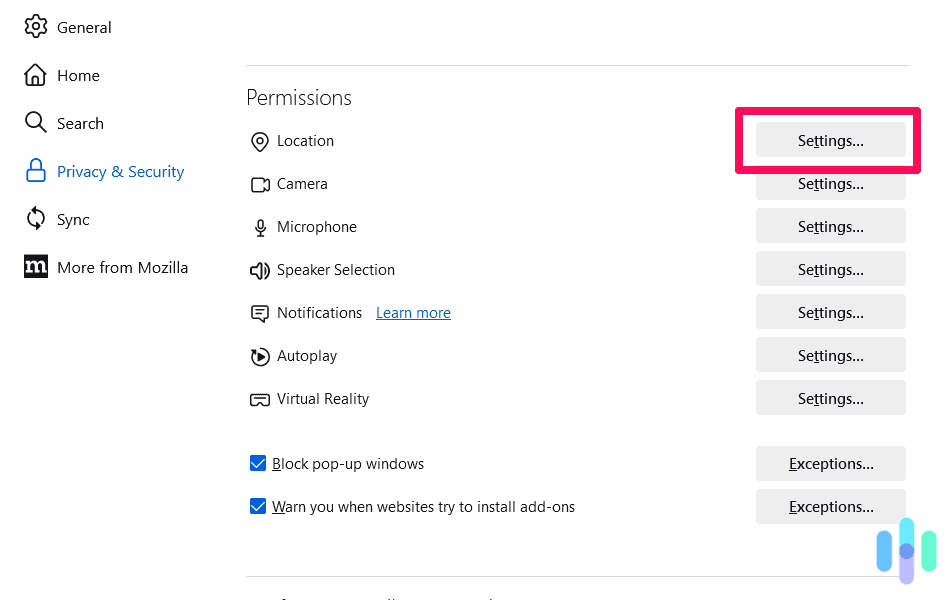Uncheck warning for add-on installs
This screenshot has width=952, height=600.
pos(258,506)
